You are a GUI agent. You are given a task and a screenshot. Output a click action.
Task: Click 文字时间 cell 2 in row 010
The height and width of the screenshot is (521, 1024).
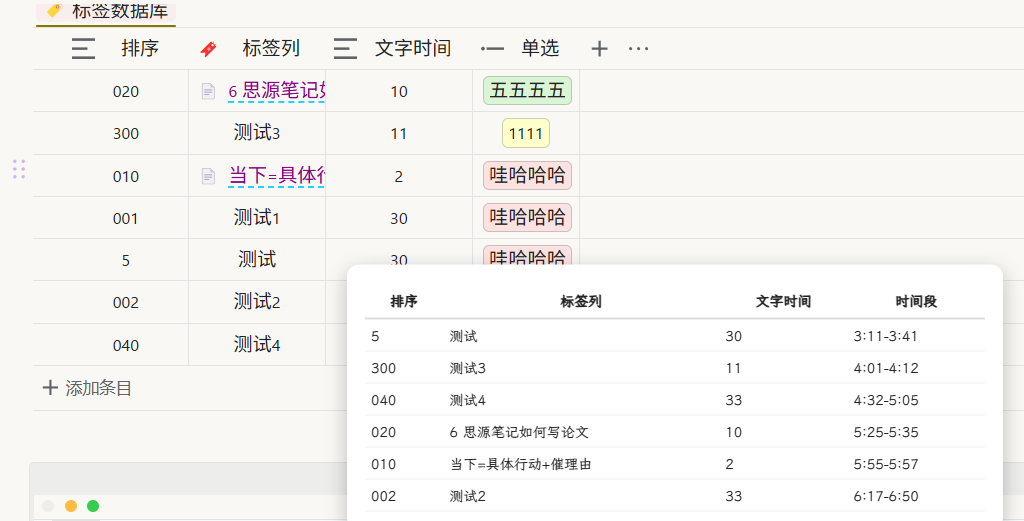click(x=399, y=176)
